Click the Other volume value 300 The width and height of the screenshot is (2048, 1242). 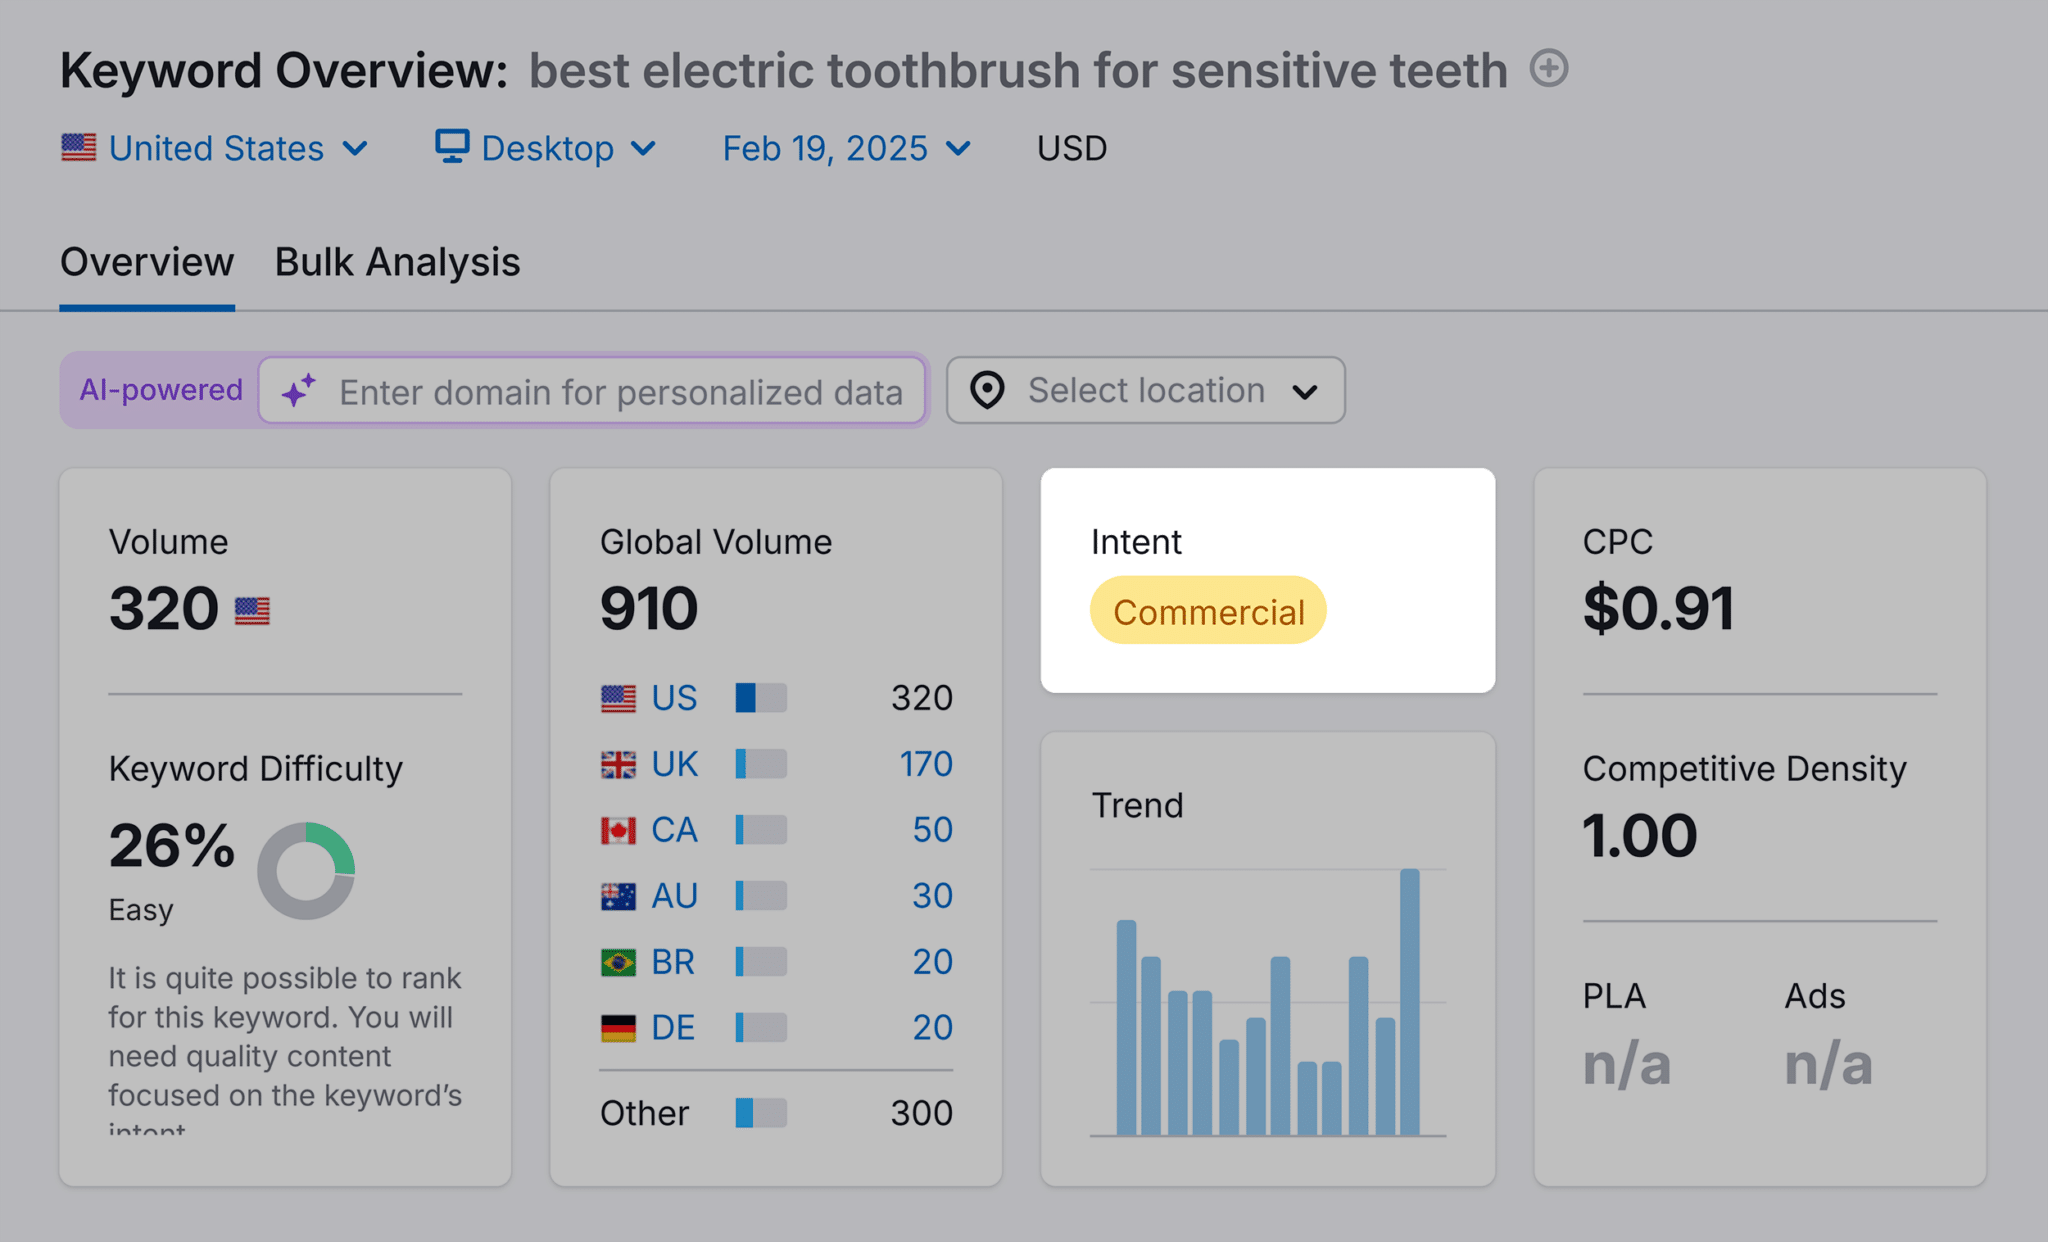[x=921, y=1113]
